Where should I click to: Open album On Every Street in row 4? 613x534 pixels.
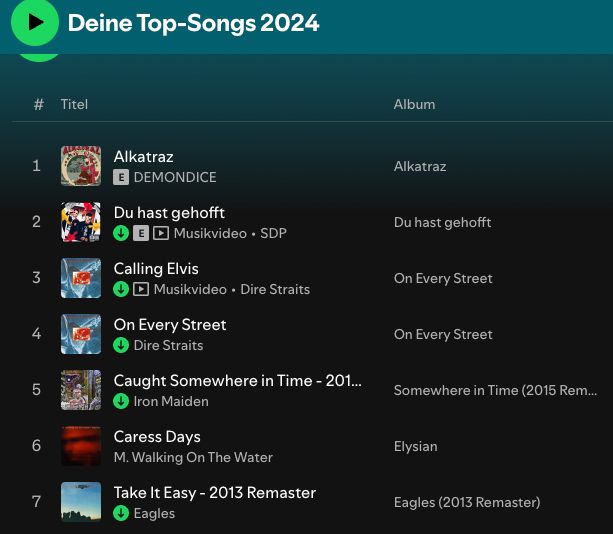pos(443,334)
